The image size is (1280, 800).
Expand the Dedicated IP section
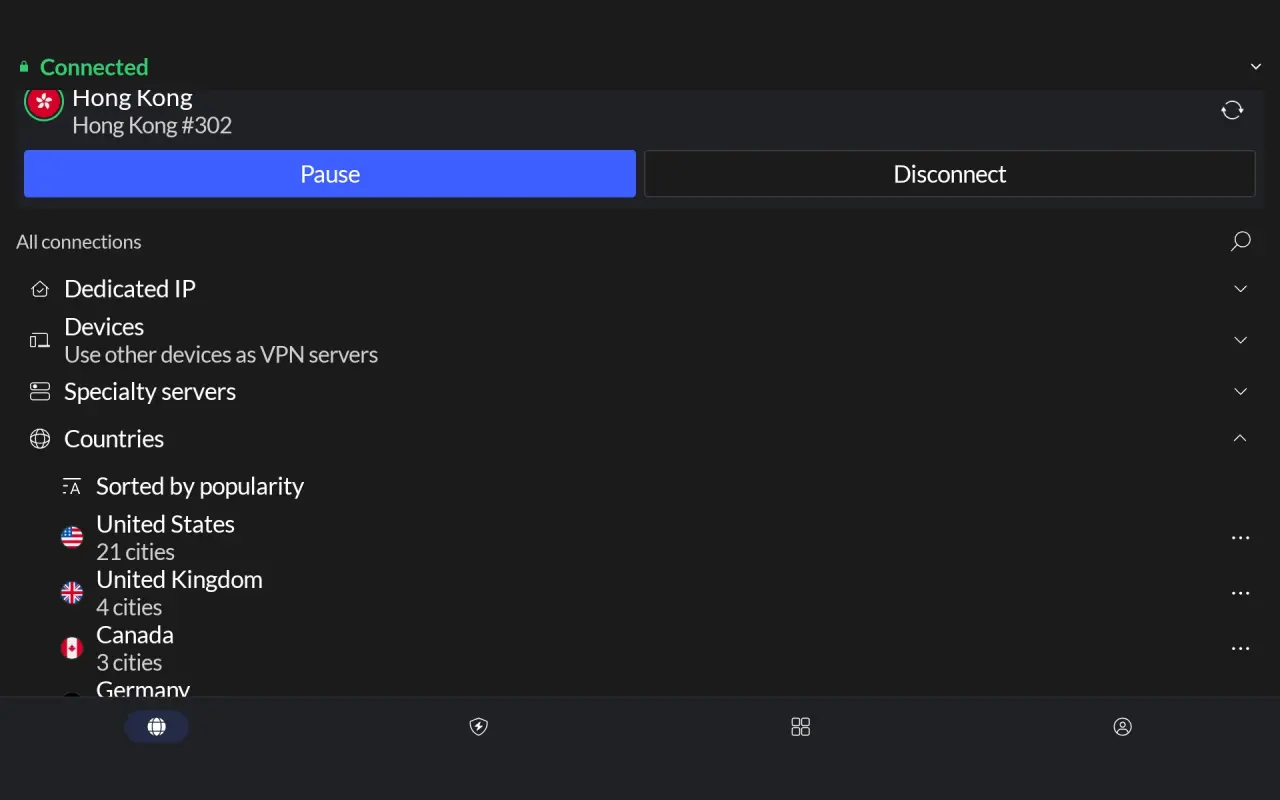tap(1240, 289)
